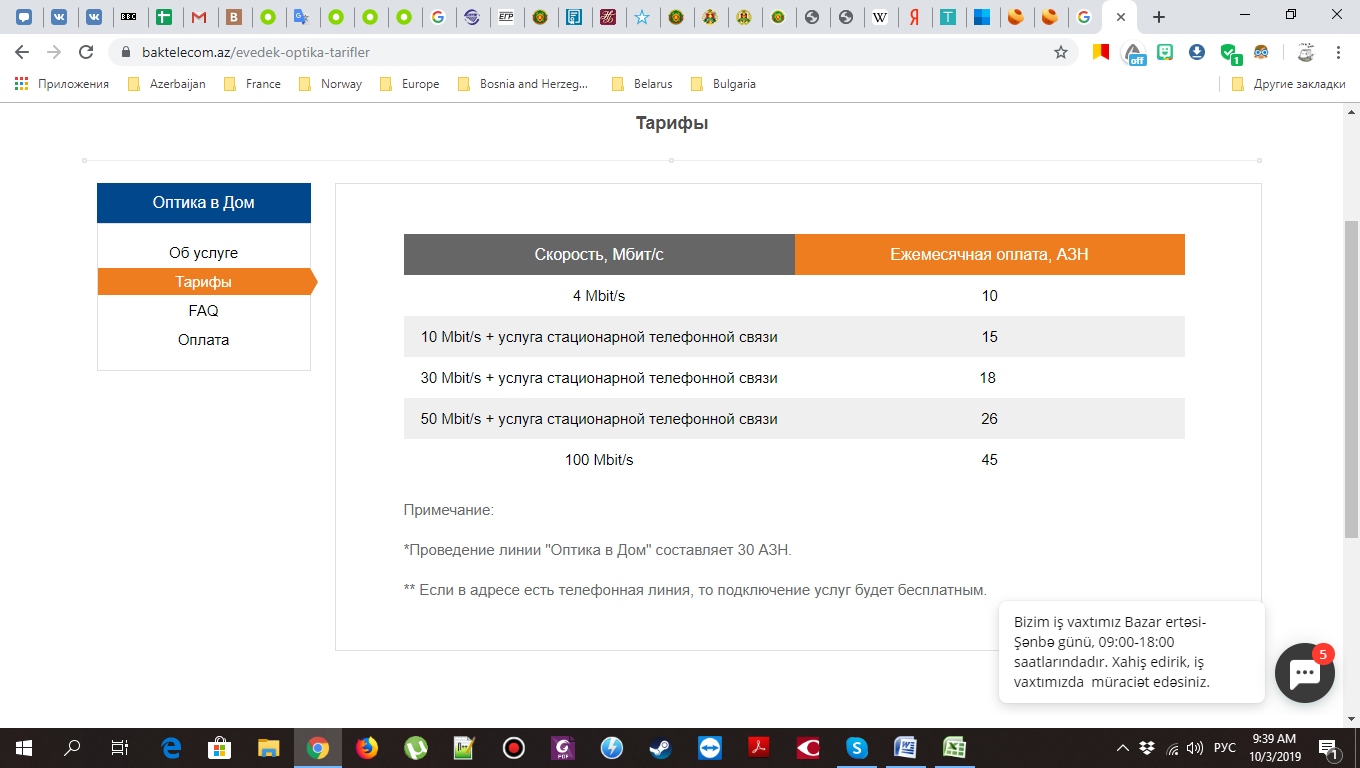This screenshot has width=1360, height=768.
Task: Select the 50 Mbit/s tariff row text
Action: [599, 419]
